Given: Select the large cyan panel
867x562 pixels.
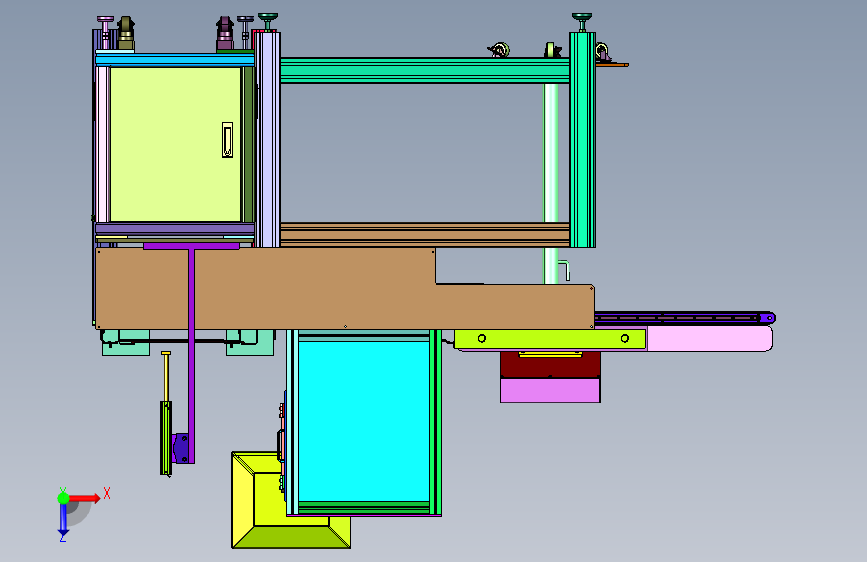Looking at the screenshot, I should (x=364, y=422).
